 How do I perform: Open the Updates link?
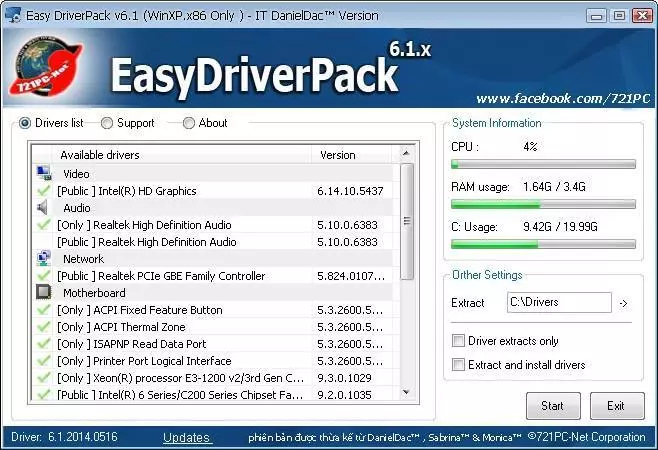pos(186,437)
